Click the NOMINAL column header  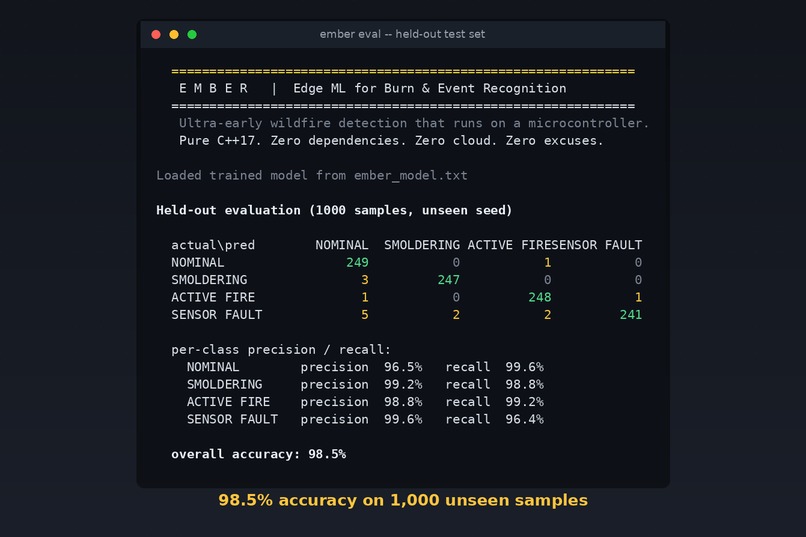click(x=342, y=245)
